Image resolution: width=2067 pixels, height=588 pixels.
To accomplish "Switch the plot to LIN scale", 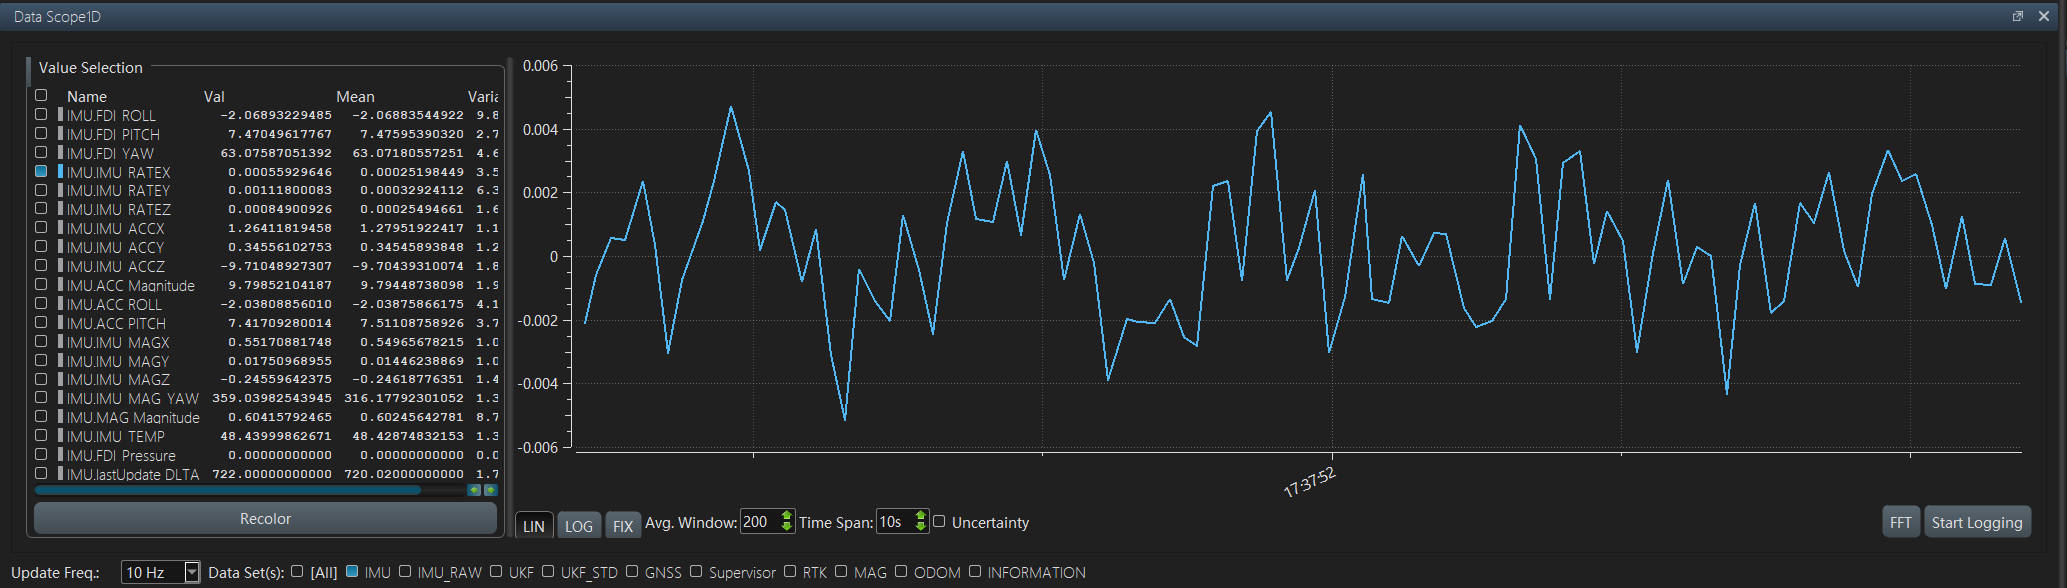I will coord(534,525).
